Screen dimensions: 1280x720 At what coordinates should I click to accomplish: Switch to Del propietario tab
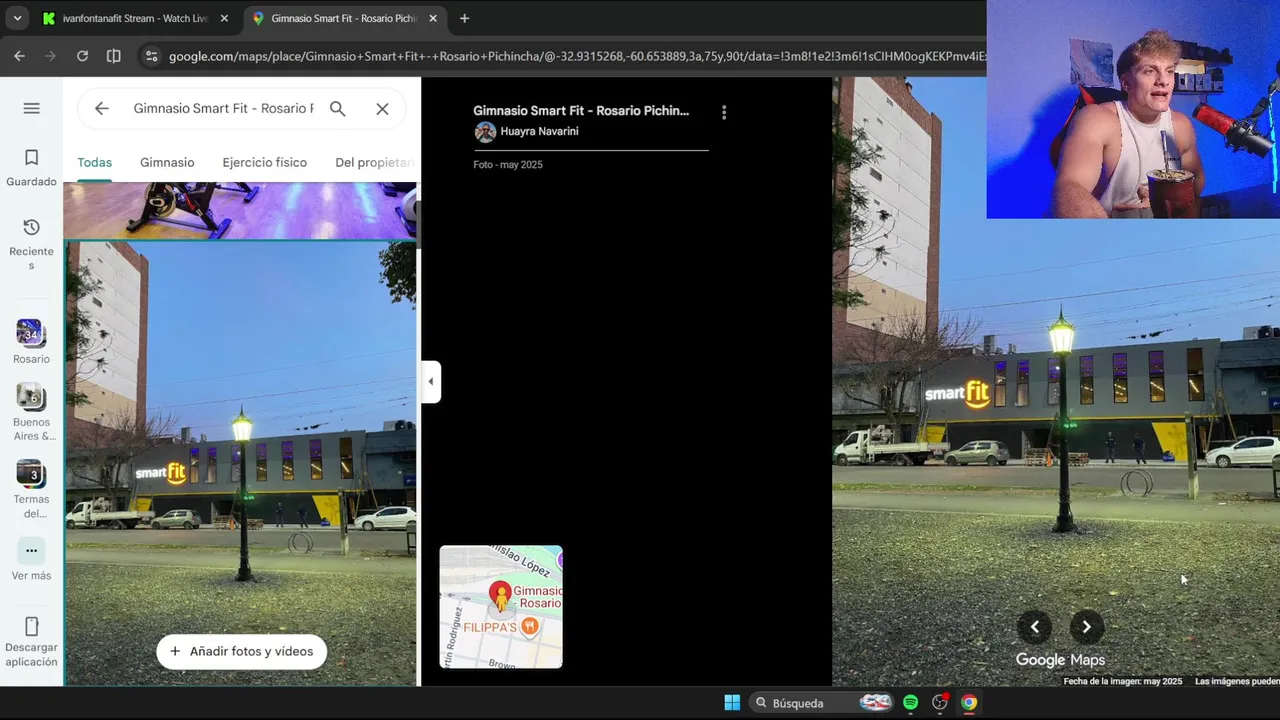(375, 162)
